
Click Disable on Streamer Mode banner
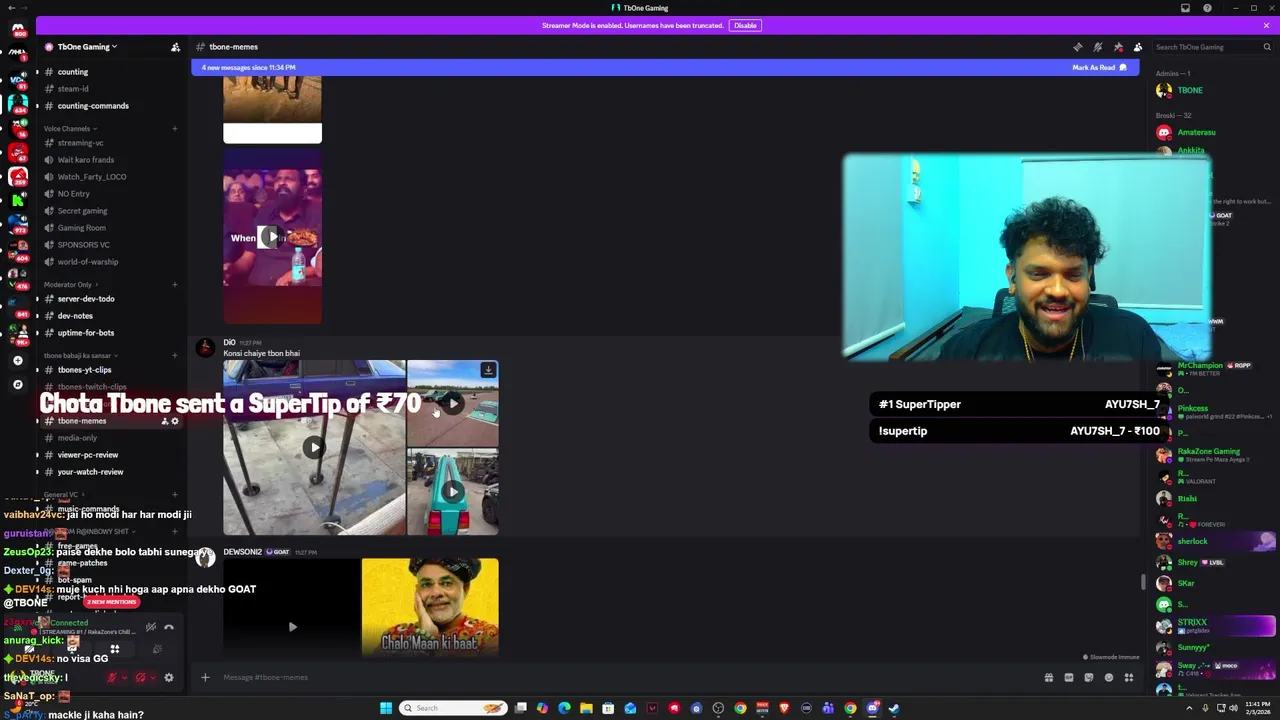coord(745,25)
